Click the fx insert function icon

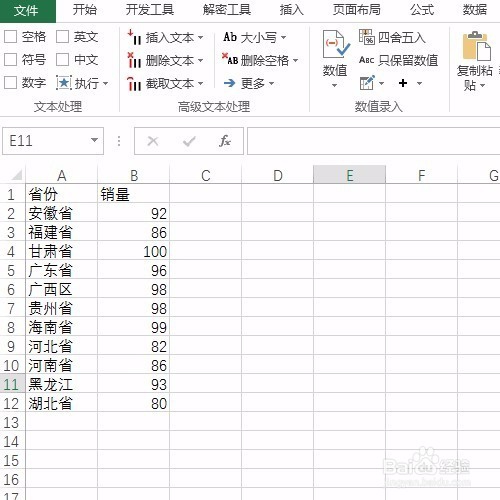(x=225, y=141)
